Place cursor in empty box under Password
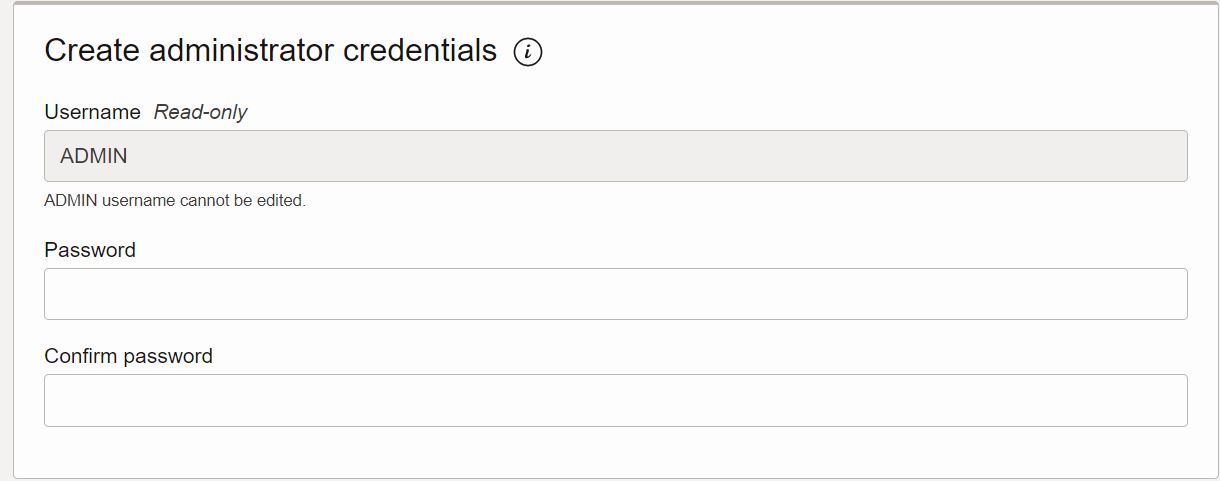The image size is (1220, 481). (616, 294)
